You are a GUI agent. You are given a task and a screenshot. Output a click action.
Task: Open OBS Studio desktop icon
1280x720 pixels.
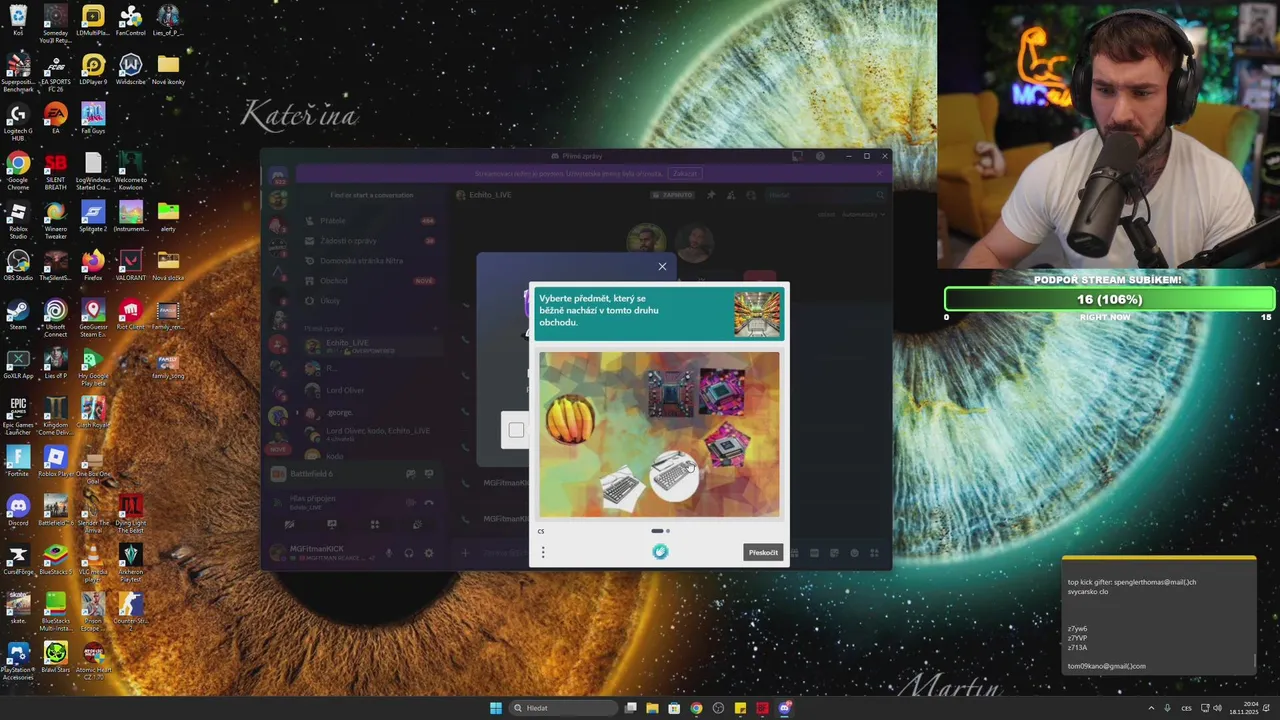pos(18,266)
